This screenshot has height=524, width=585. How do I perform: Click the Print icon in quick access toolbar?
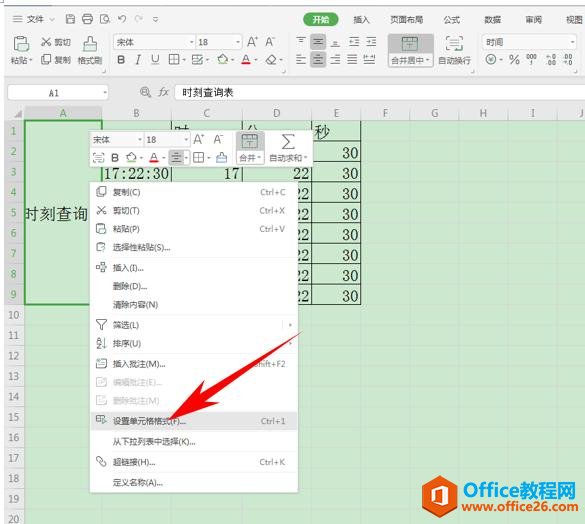(87, 19)
